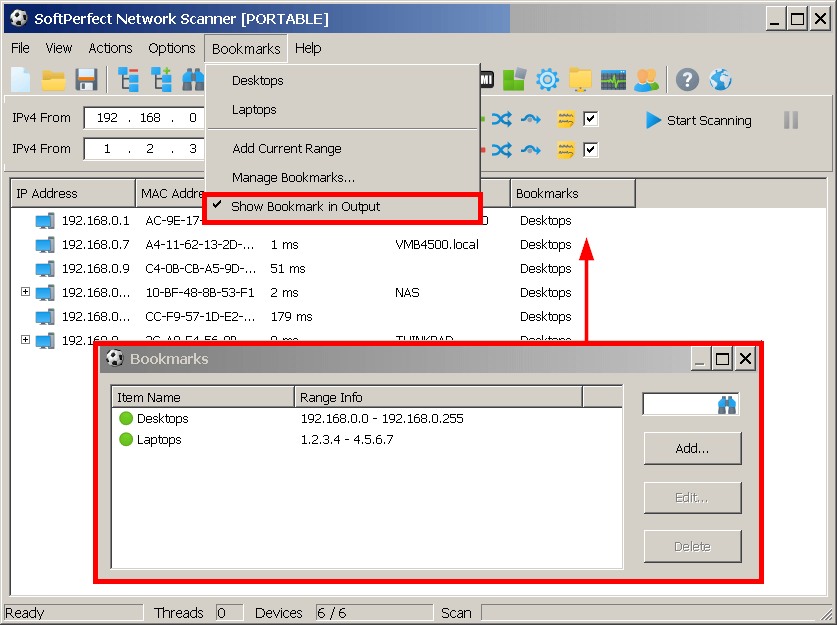This screenshot has width=837, height=625.
Task: Open the Help menu
Action: [308, 48]
